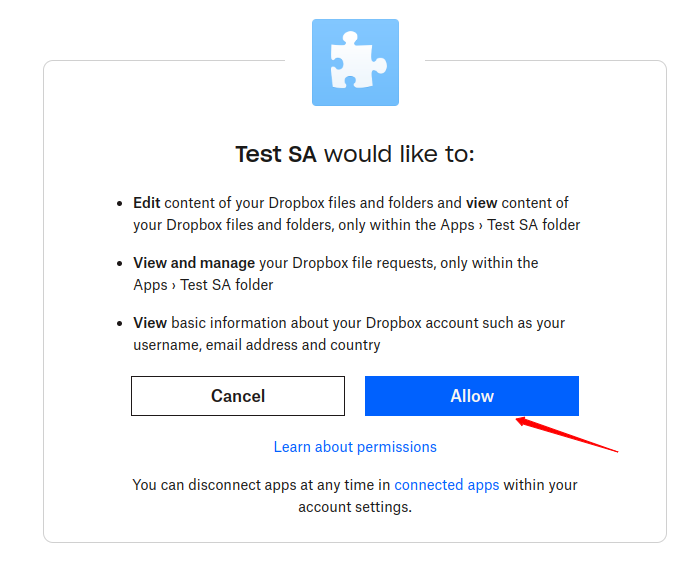
Task: Cancel the Test SA authorization request
Action: click(x=238, y=396)
